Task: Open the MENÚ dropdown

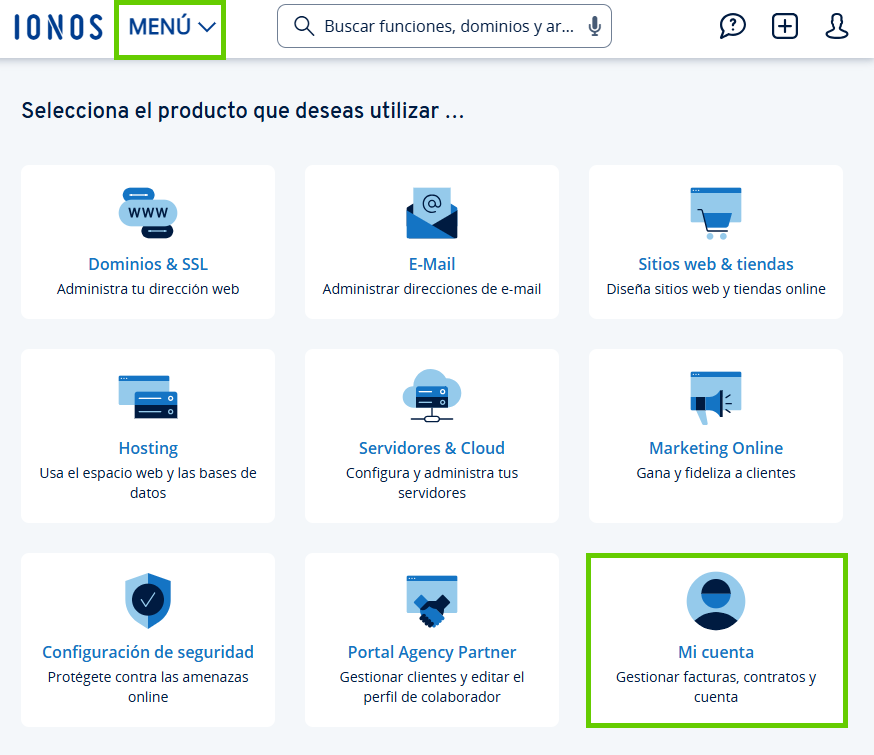Action: [x=172, y=27]
